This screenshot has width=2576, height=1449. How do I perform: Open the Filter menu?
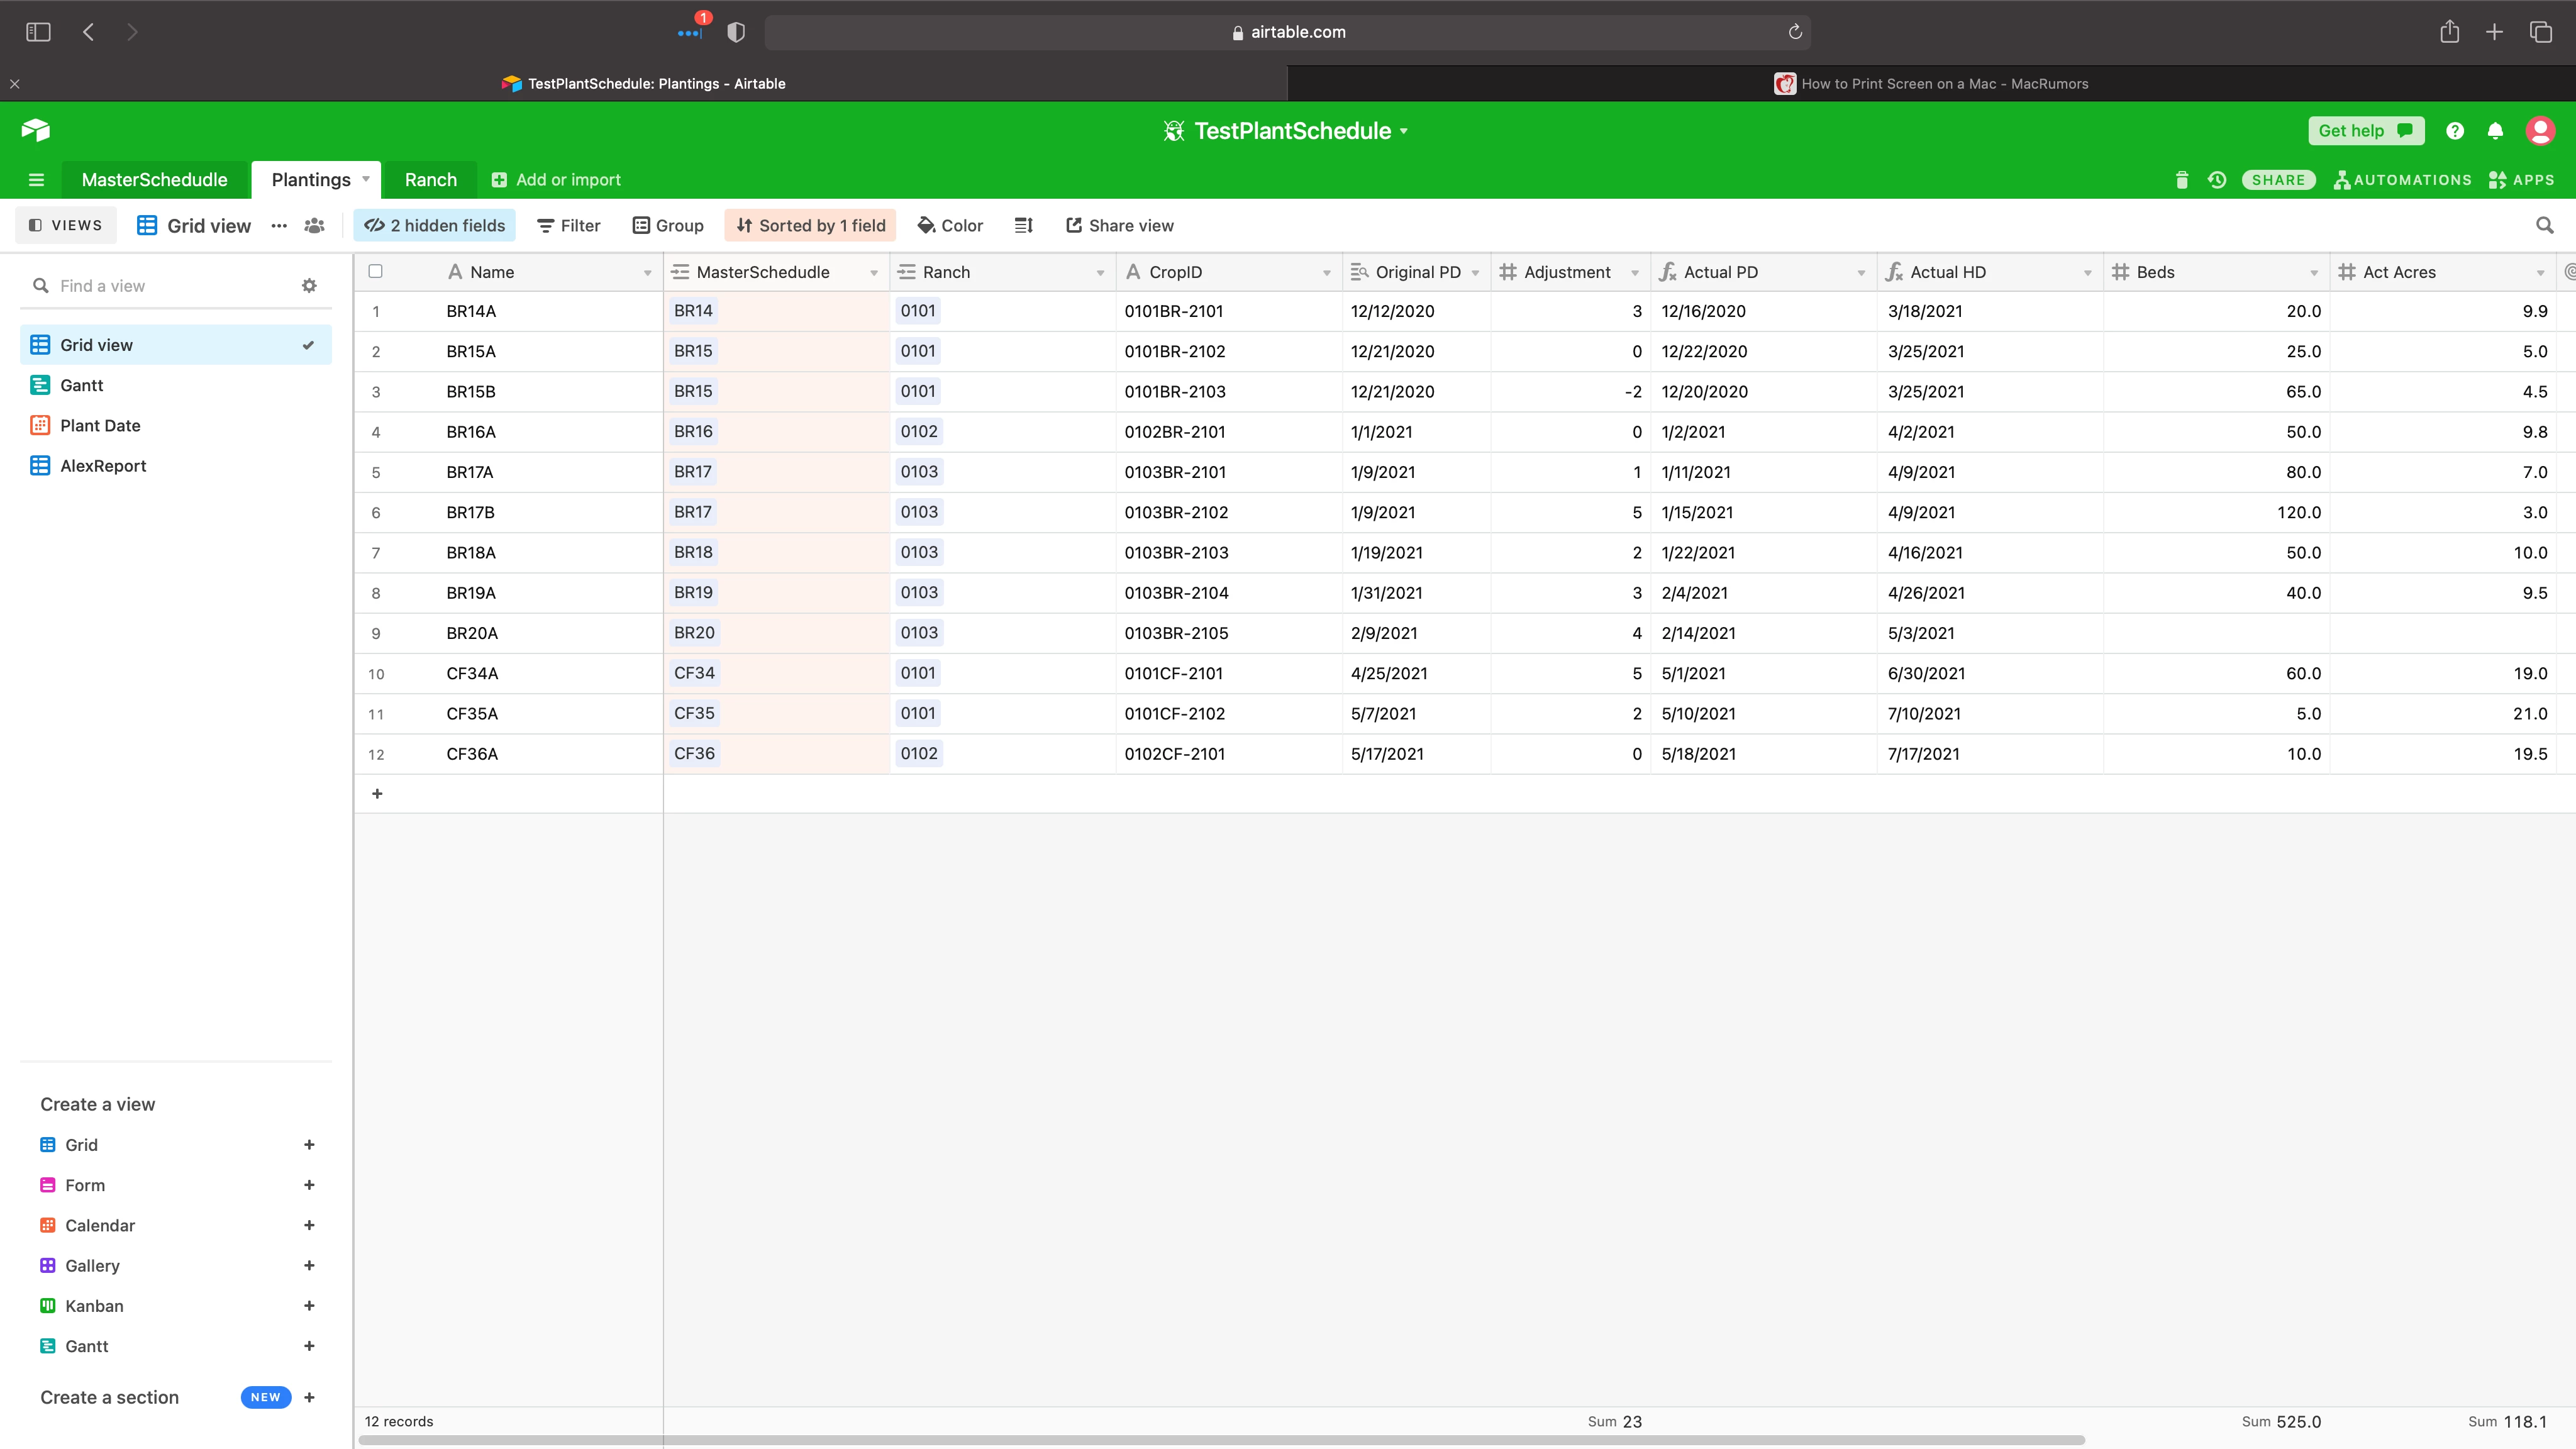click(x=569, y=226)
